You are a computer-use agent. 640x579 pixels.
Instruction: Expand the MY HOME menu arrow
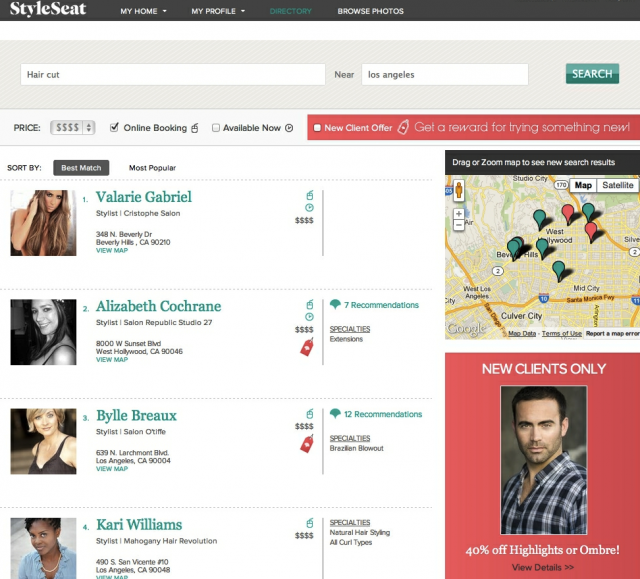(x=164, y=11)
